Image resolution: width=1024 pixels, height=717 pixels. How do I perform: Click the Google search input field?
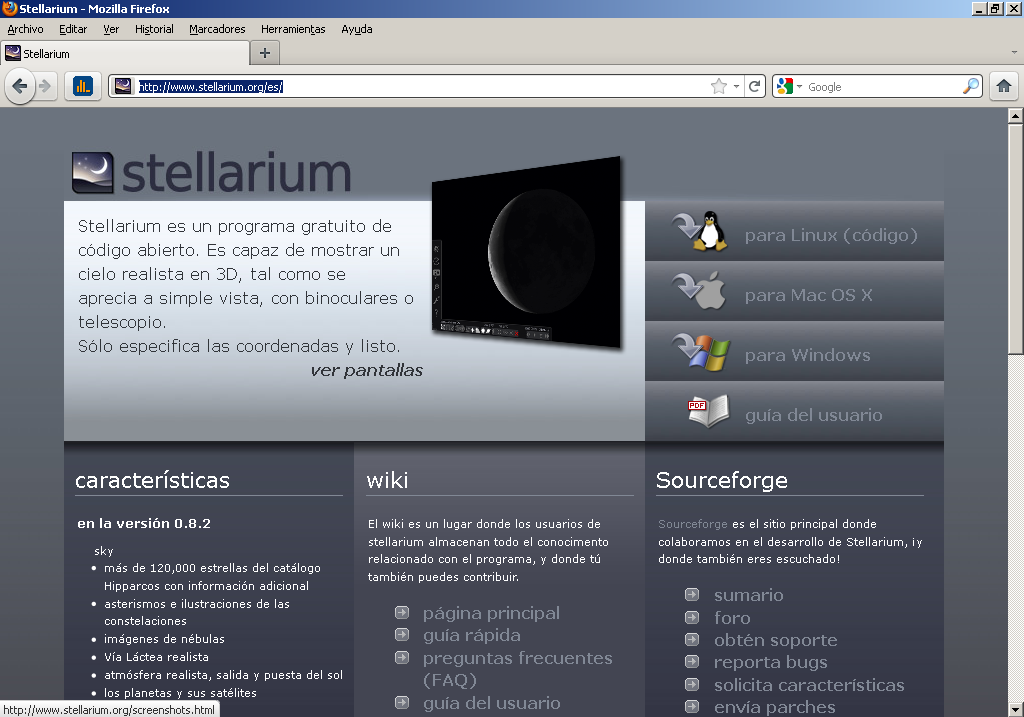pyautogui.click(x=883, y=86)
